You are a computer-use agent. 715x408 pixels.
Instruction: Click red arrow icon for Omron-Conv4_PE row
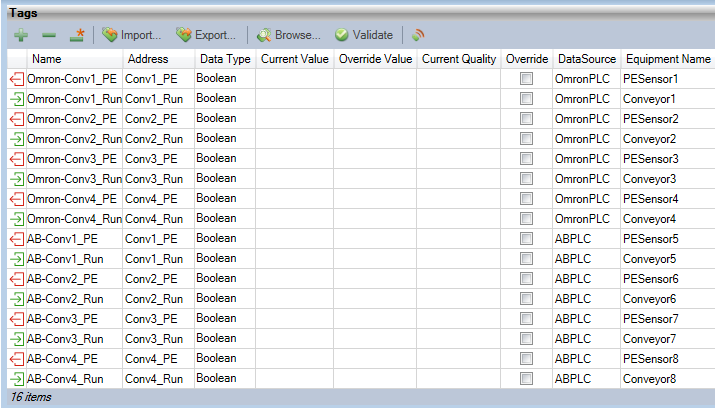pos(17,199)
